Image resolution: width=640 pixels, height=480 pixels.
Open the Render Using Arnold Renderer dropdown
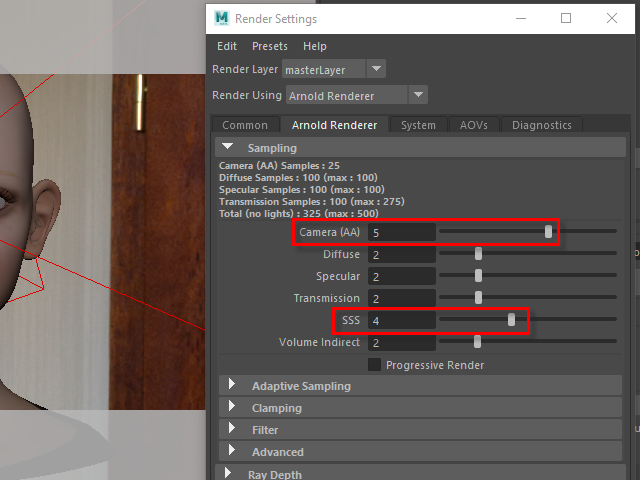(356, 96)
